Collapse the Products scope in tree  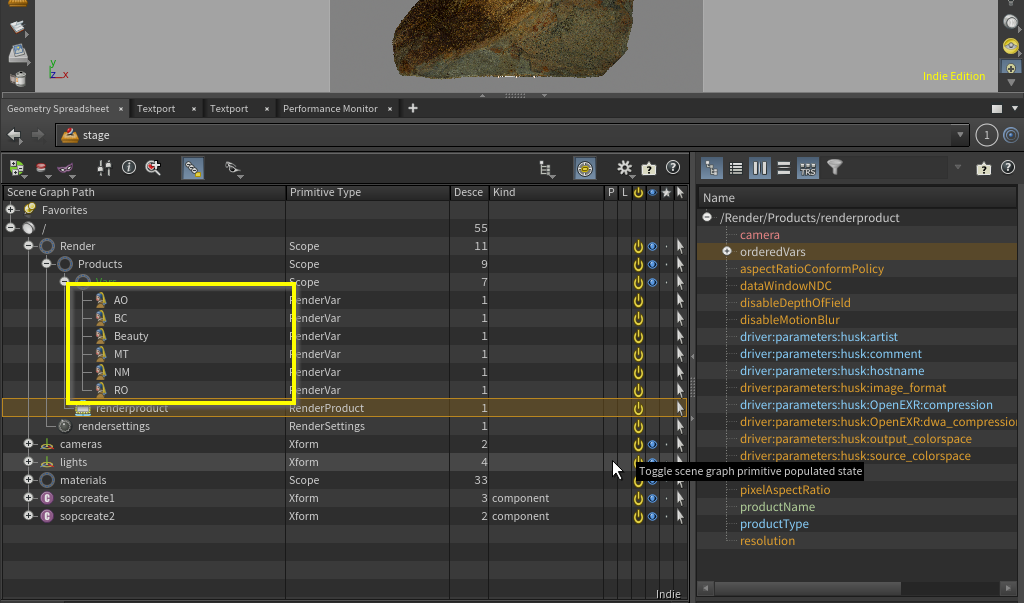pos(46,264)
